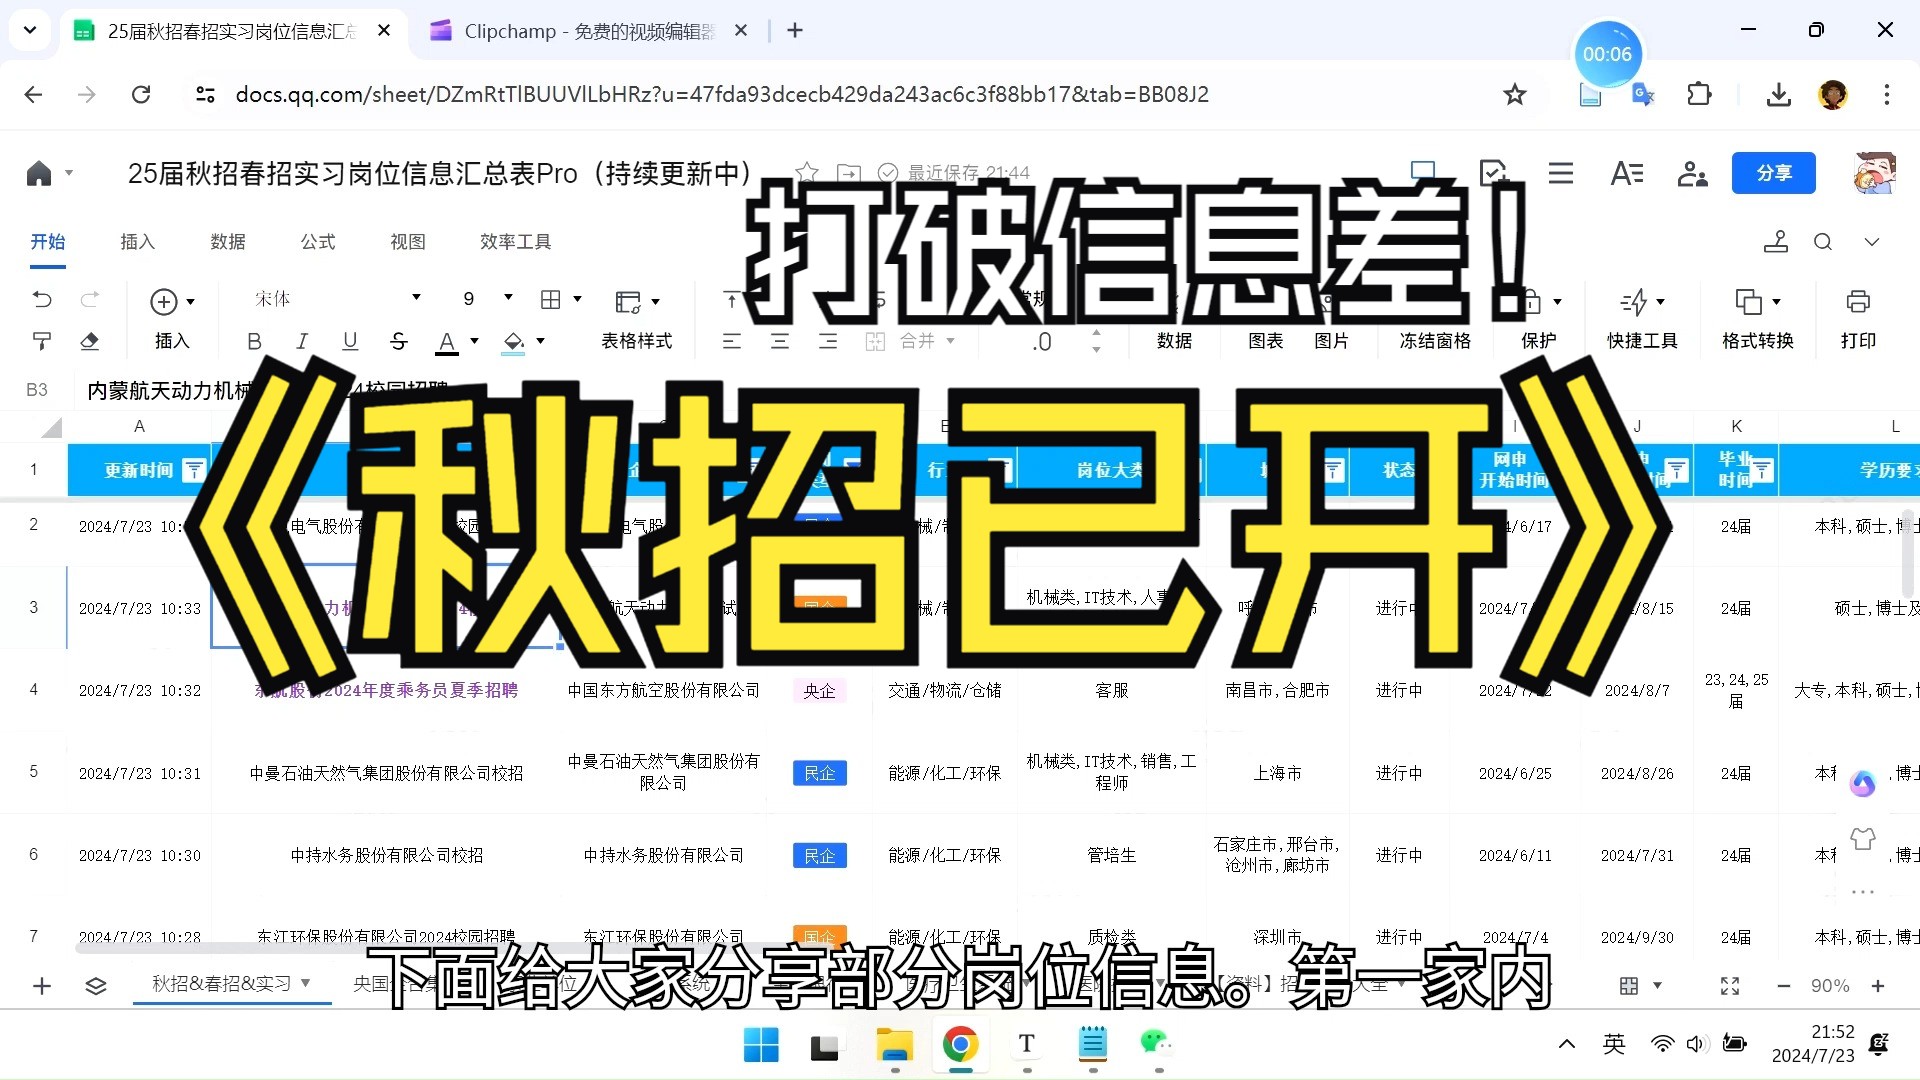Apply the font color A button

[447, 342]
